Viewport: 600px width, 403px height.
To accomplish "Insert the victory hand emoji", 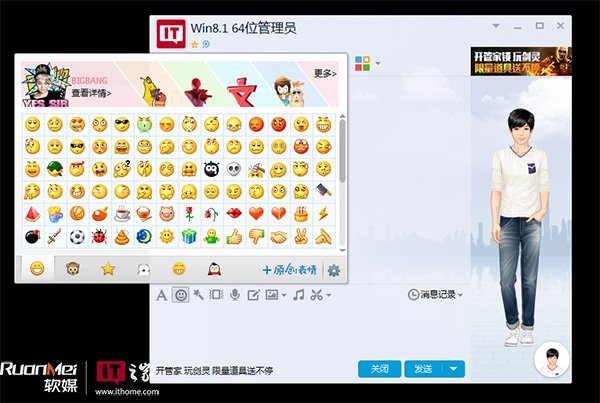I will coord(301,237).
